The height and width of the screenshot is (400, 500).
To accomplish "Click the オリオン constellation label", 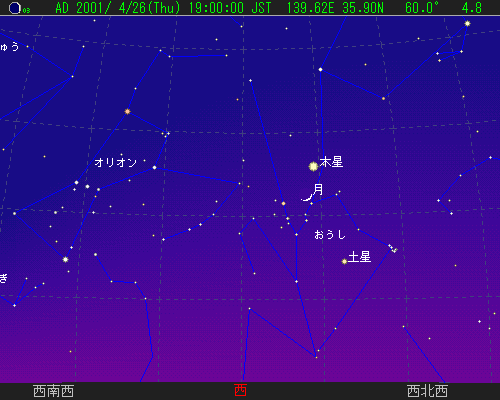I will pyautogui.click(x=115, y=163).
